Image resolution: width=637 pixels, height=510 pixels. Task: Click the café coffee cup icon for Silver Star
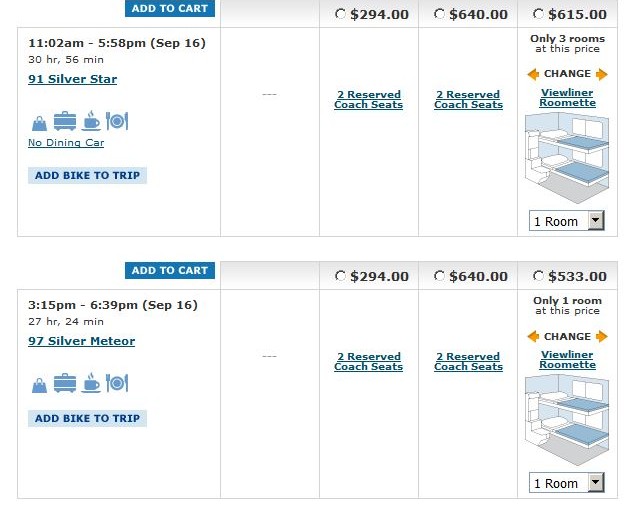pos(92,122)
